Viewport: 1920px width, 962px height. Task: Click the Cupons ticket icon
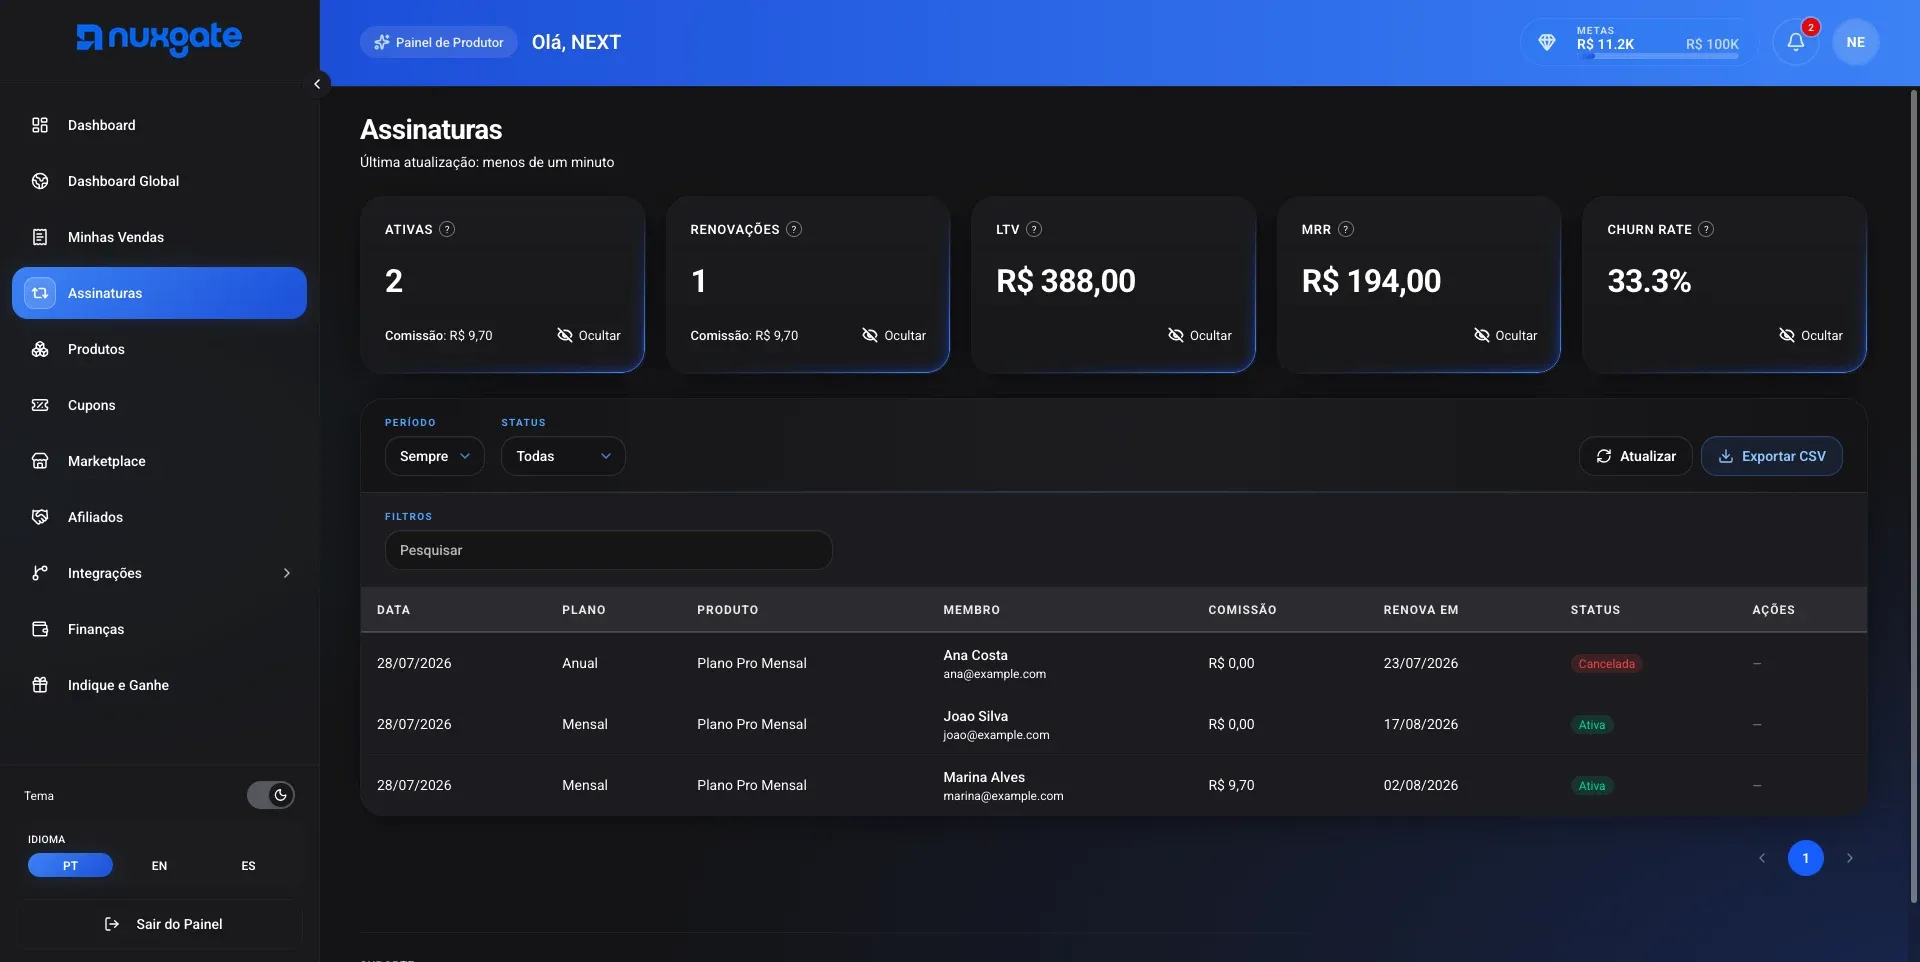40,405
